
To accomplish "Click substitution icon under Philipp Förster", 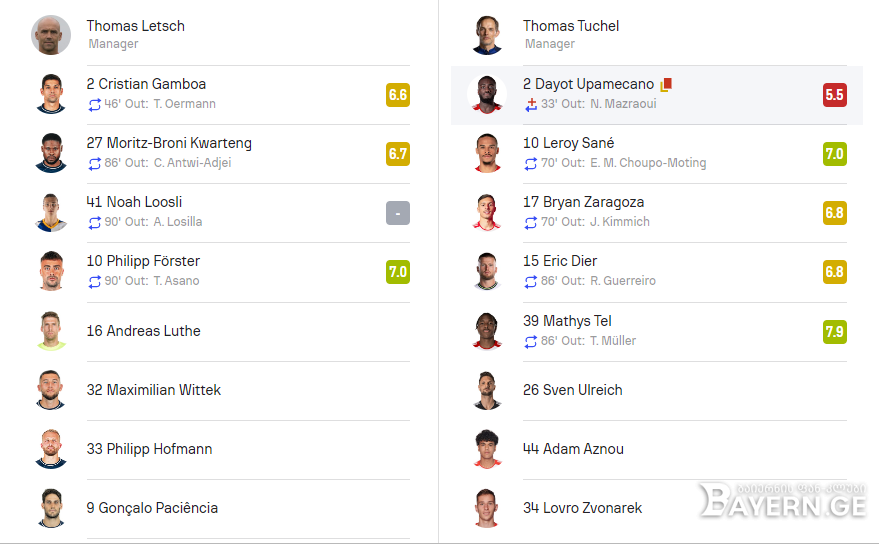I will [95, 282].
